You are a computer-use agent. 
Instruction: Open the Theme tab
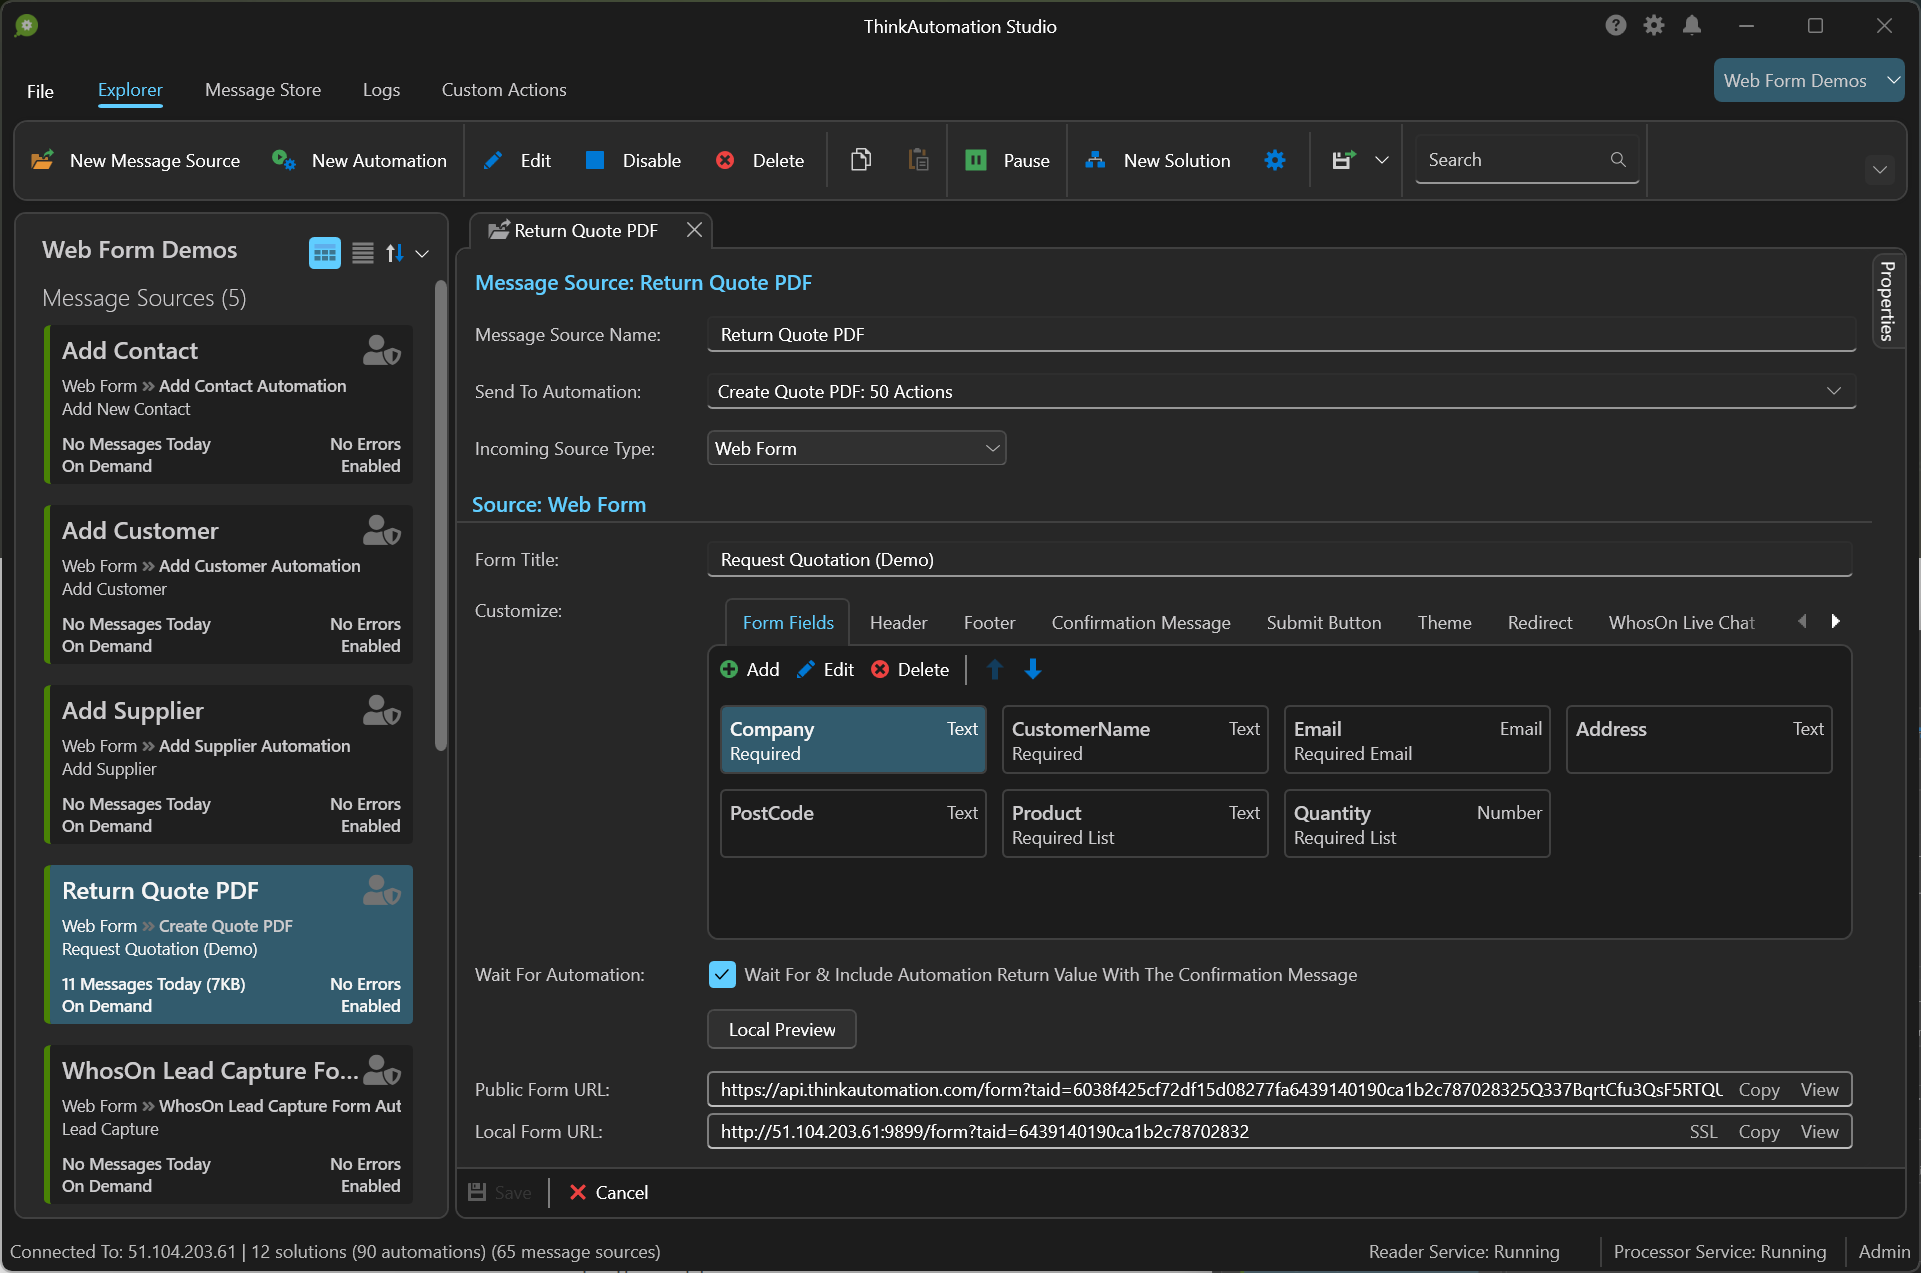[1444, 623]
